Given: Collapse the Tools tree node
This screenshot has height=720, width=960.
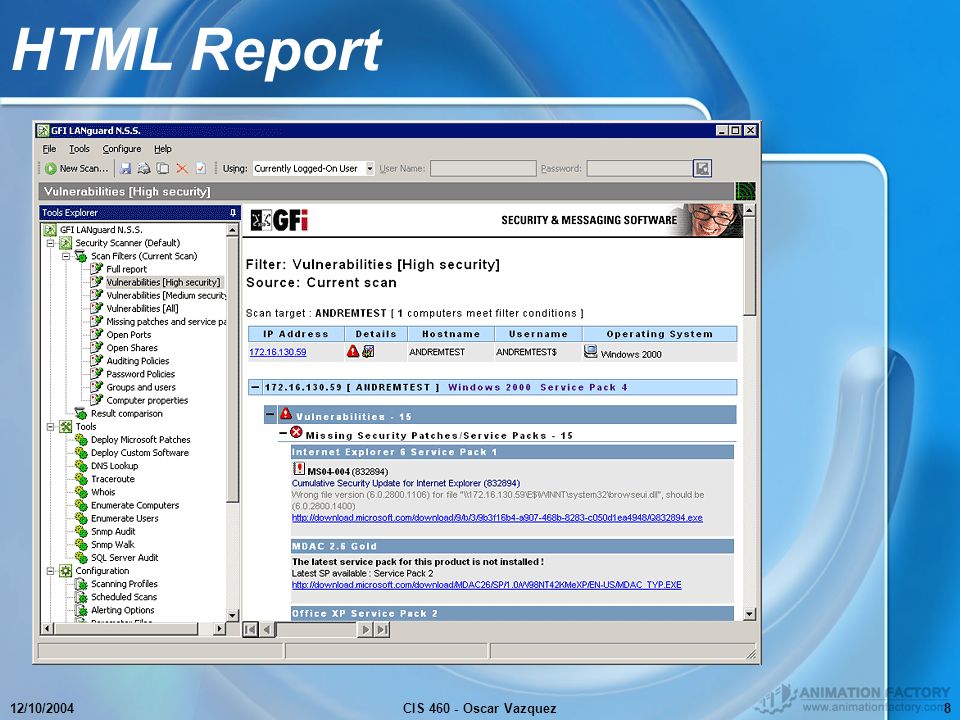Looking at the screenshot, I should 51,427.
